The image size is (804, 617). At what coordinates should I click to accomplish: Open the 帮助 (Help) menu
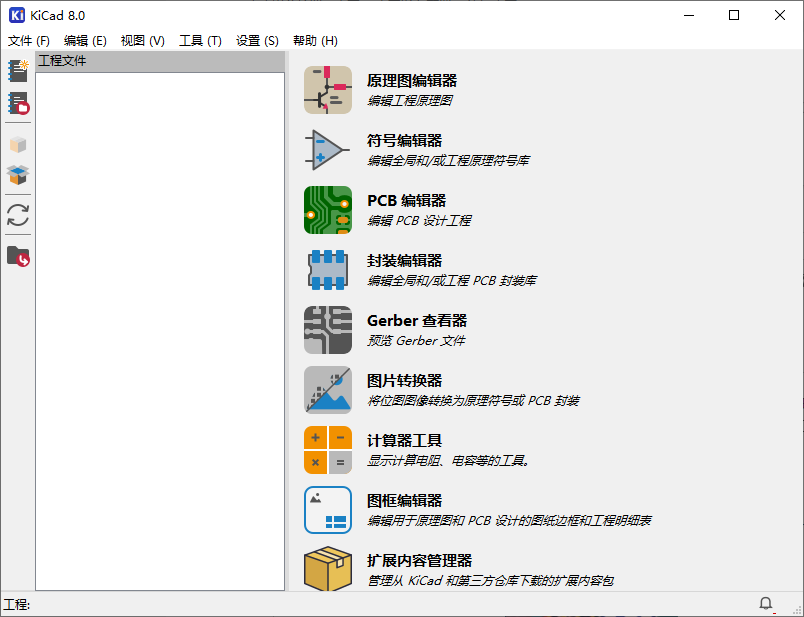[317, 41]
